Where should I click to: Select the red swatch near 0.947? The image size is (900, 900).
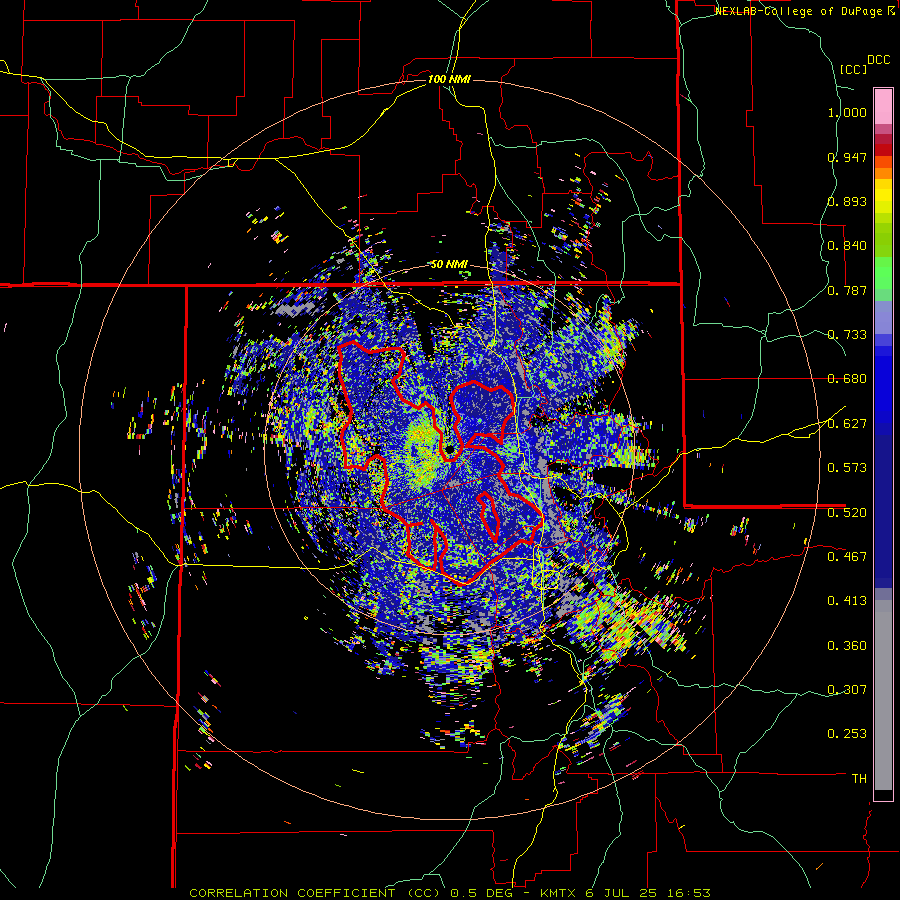[x=883, y=149]
